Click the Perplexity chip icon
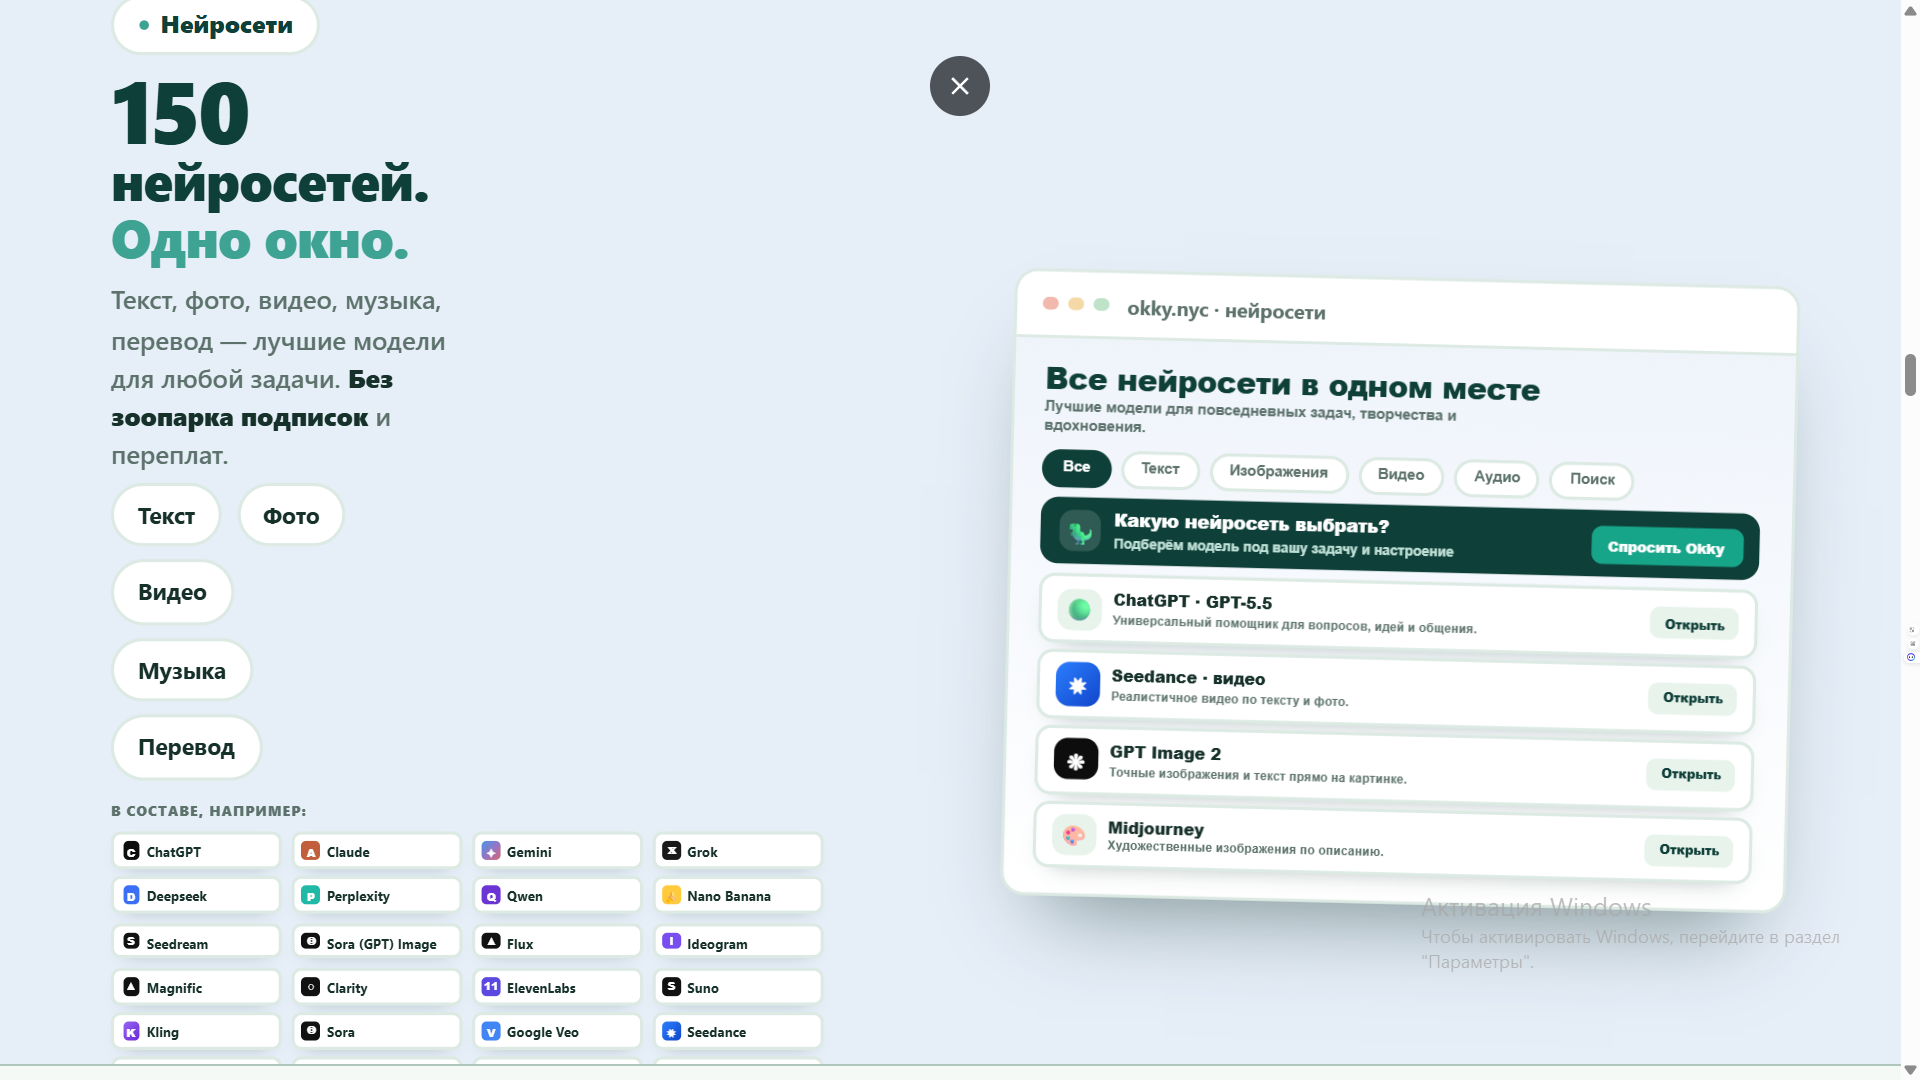Screen dimensions: 1920x1080 click(311, 895)
